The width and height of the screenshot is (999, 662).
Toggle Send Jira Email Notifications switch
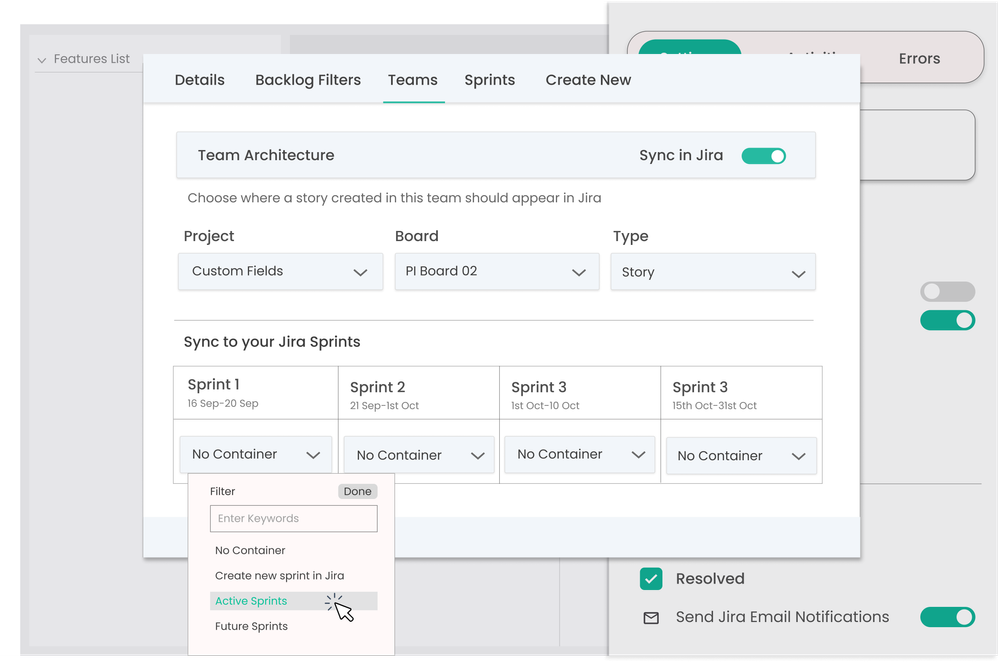(x=947, y=617)
